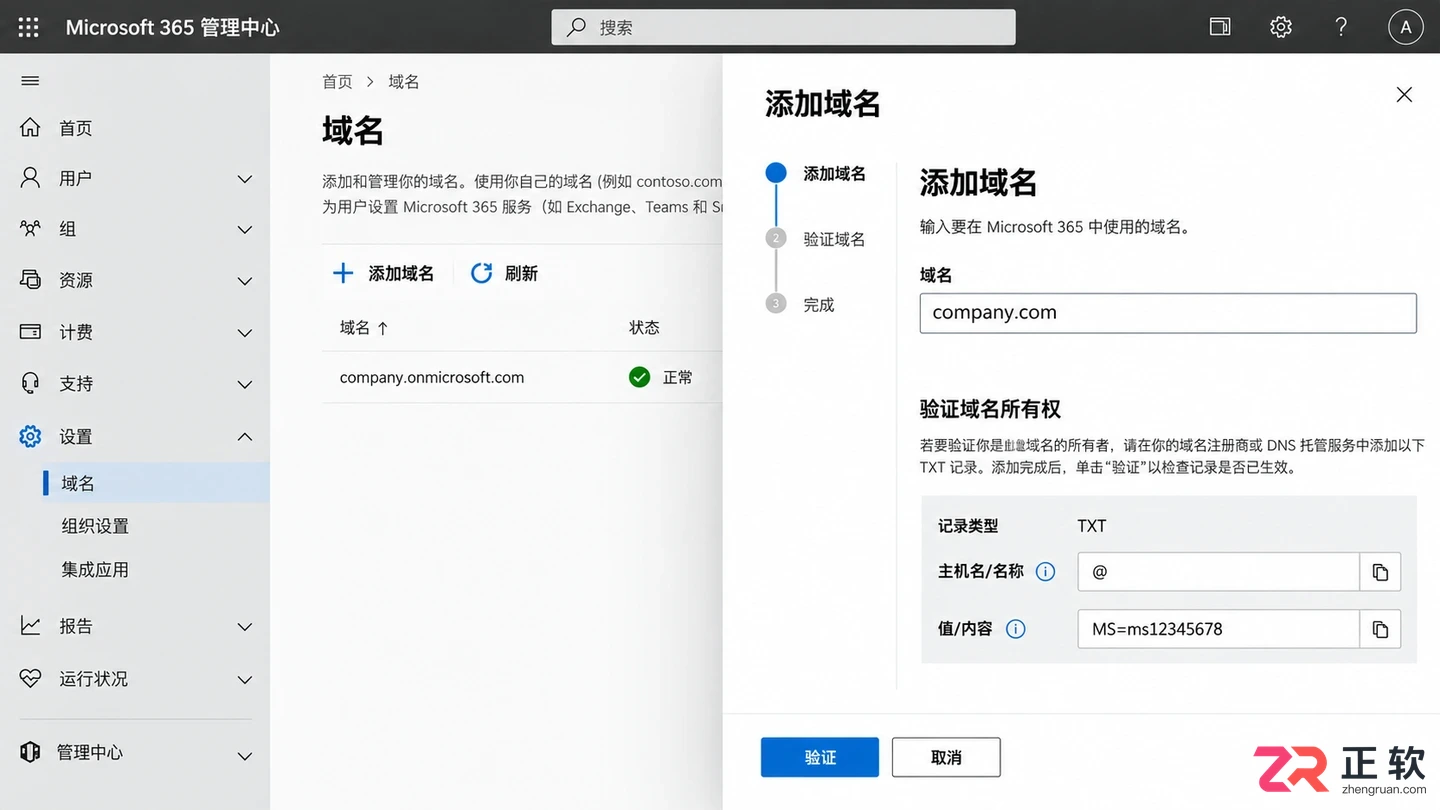
Task: Open help question mark icon
Action: 1341,27
